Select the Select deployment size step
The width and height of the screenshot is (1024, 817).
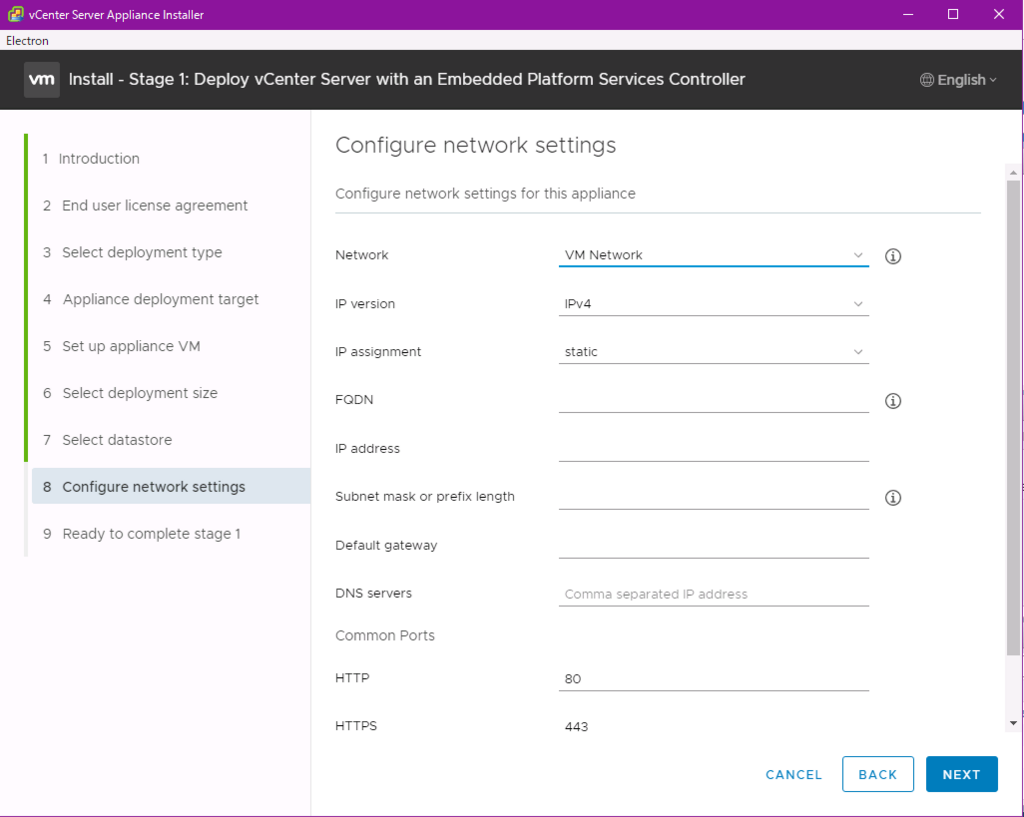coord(130,393)
